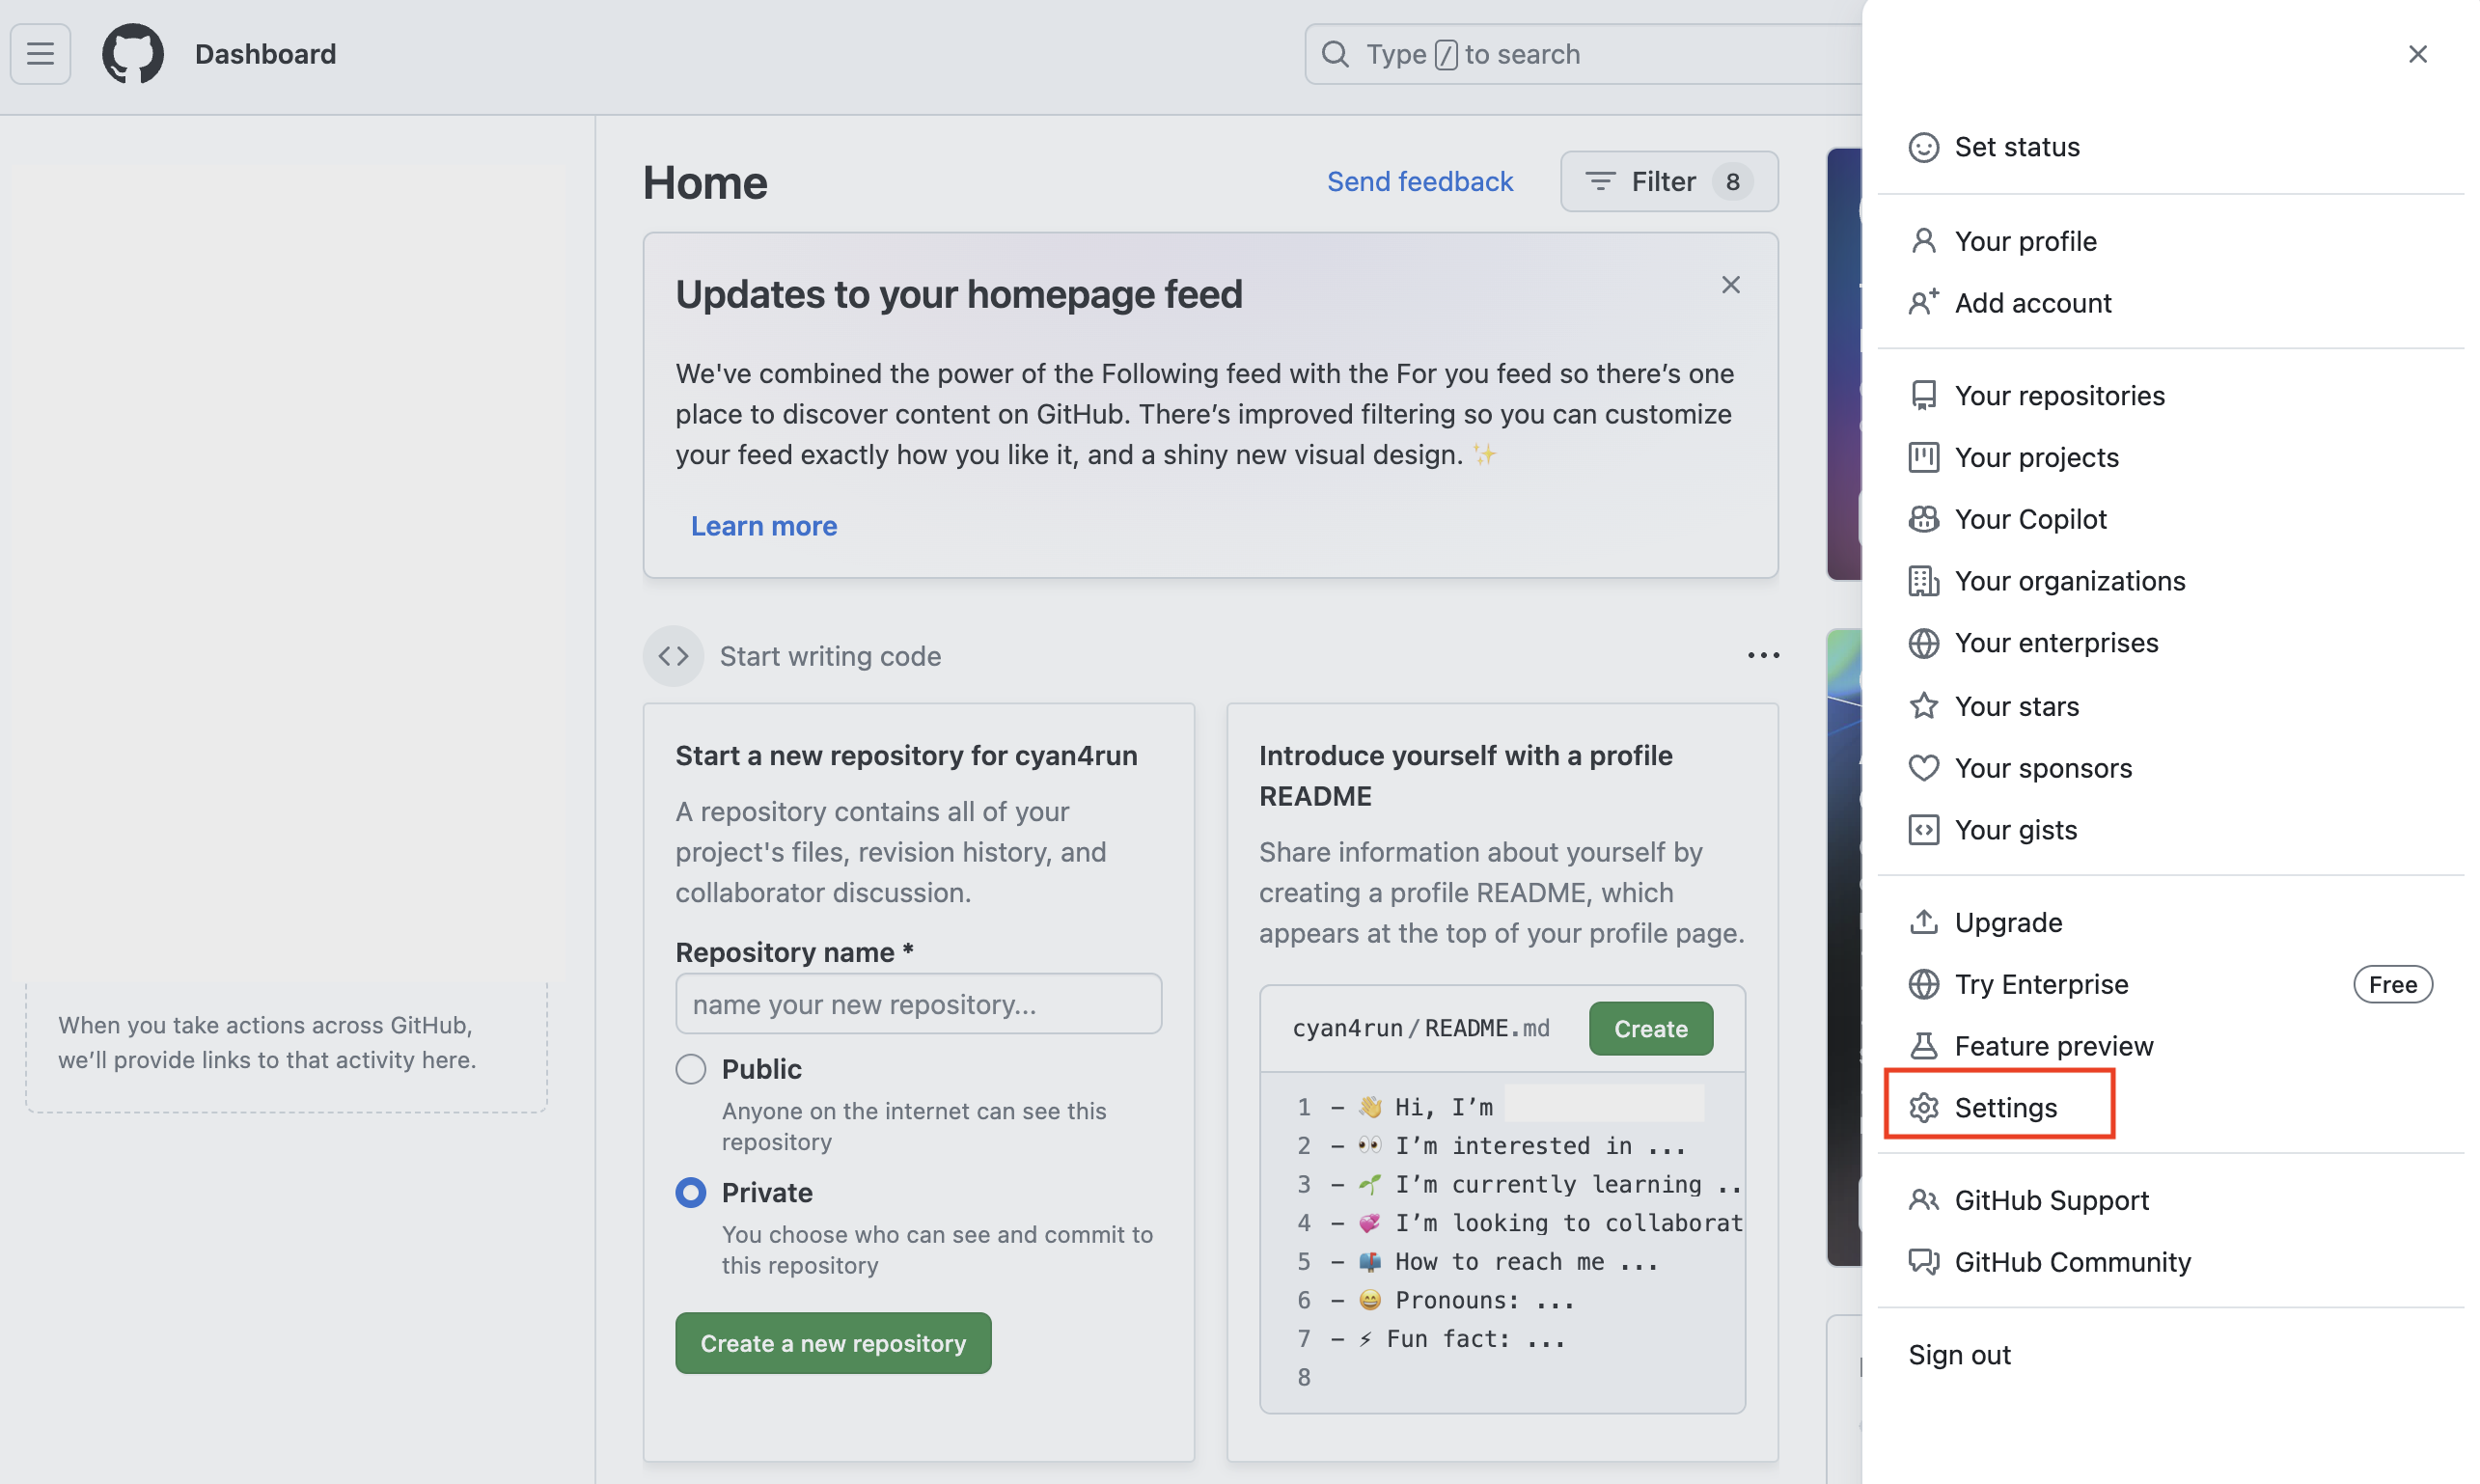Dismiss the homepage feed updates banner

[1730, 285]
